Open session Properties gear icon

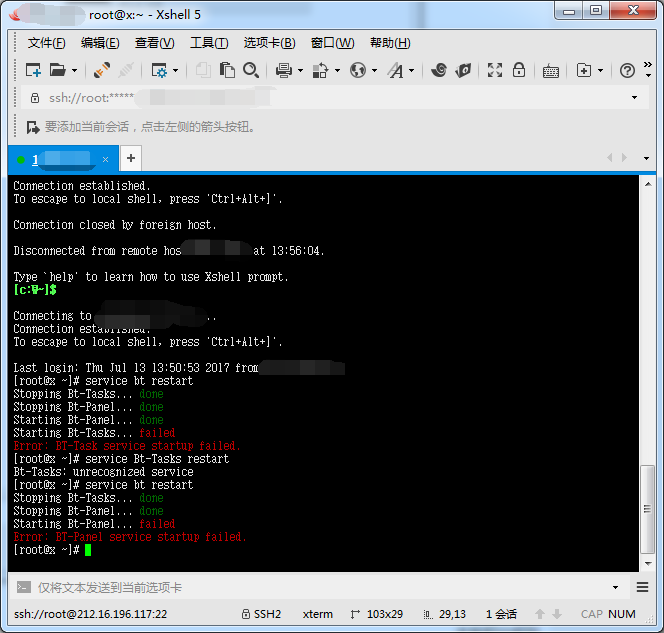pyautogui.click(x=159, y=70)
